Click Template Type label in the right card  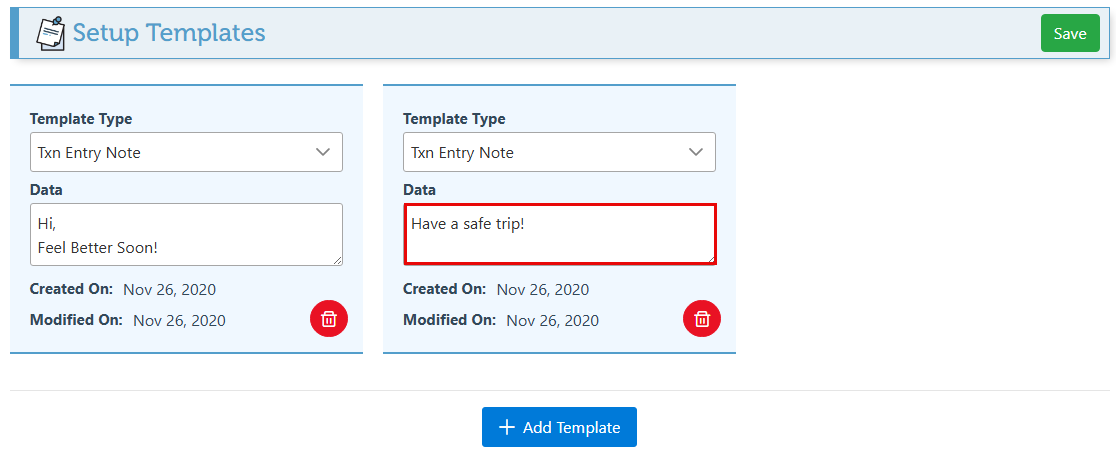[454, 119]
